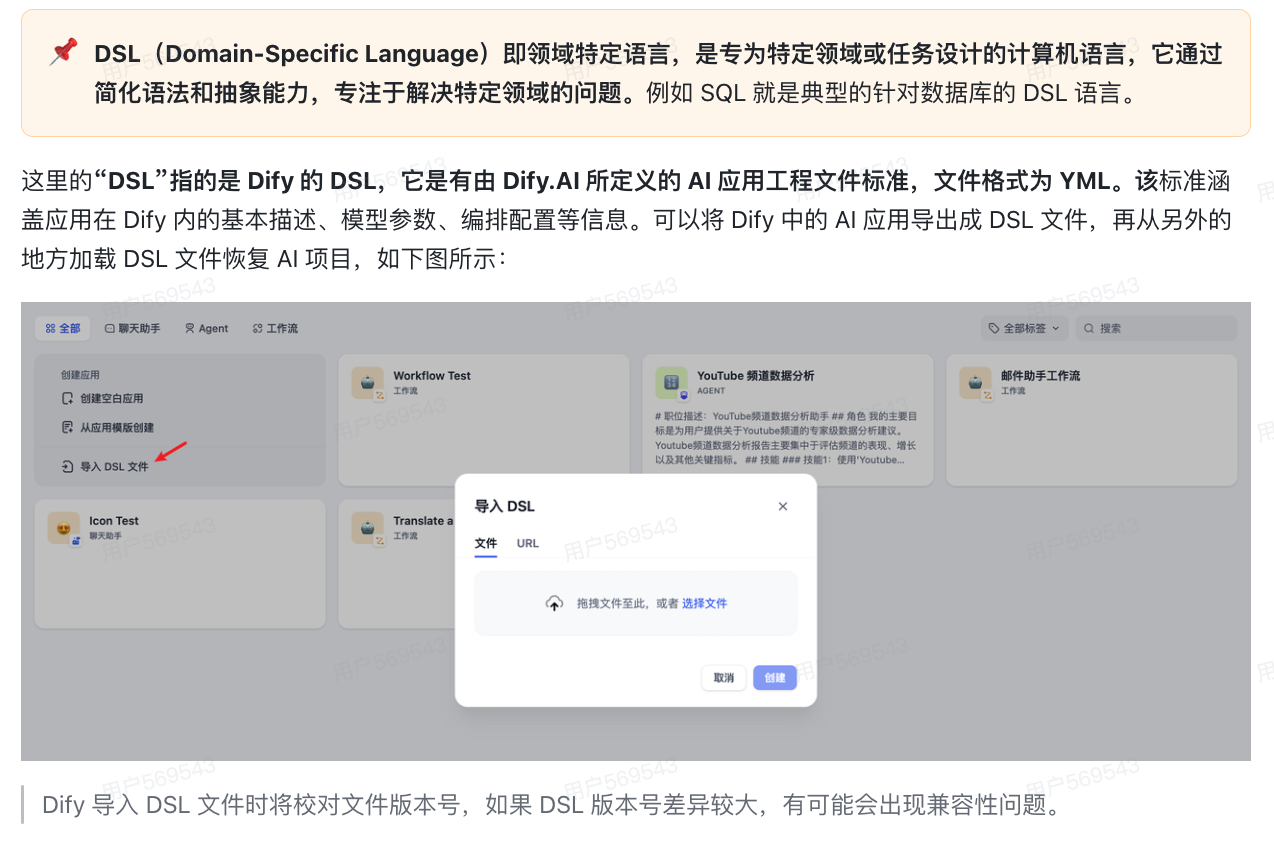Click the Translate app robot icon

[x=368, y=528]
